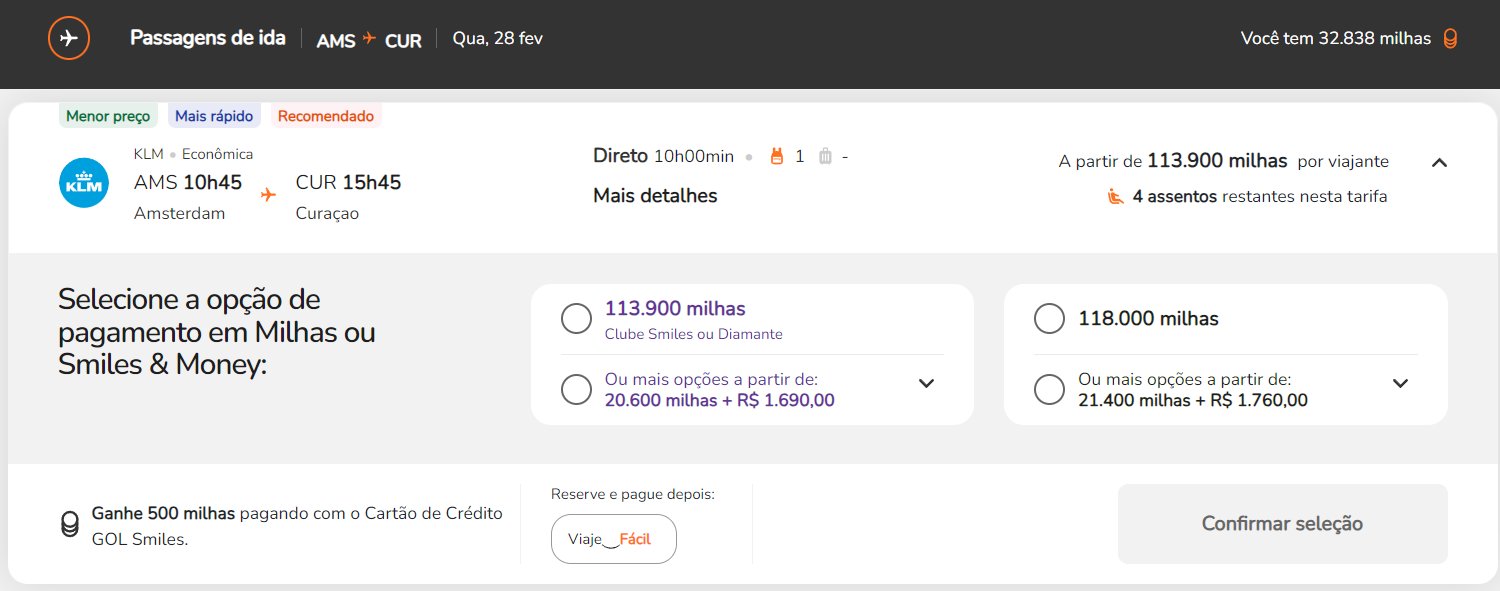Viewport: 1500px width, 591px height.
Task: Select the 113.900 milhas Clube Smiles option
Action: (x=576, y=319)
